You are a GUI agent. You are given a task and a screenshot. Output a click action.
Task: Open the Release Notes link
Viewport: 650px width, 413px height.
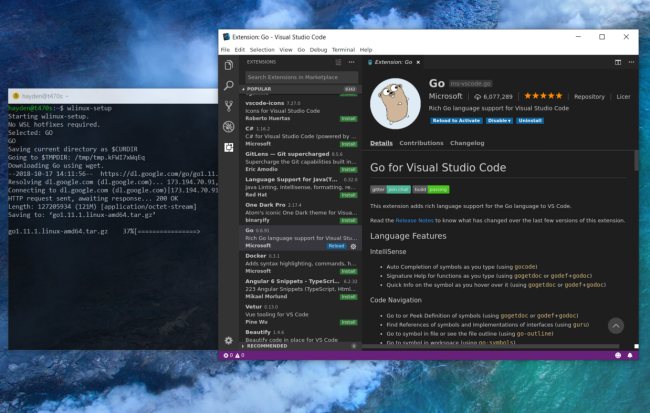point(414,221)
